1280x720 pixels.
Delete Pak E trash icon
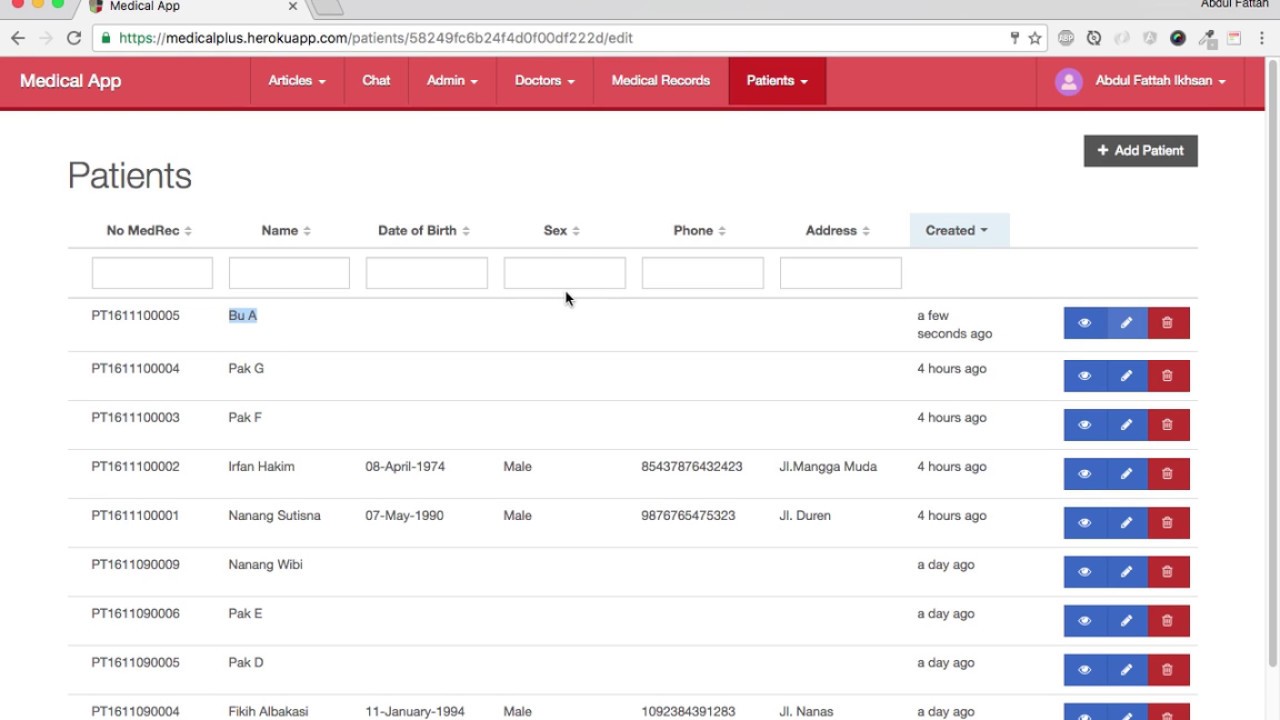point(1168,621)
